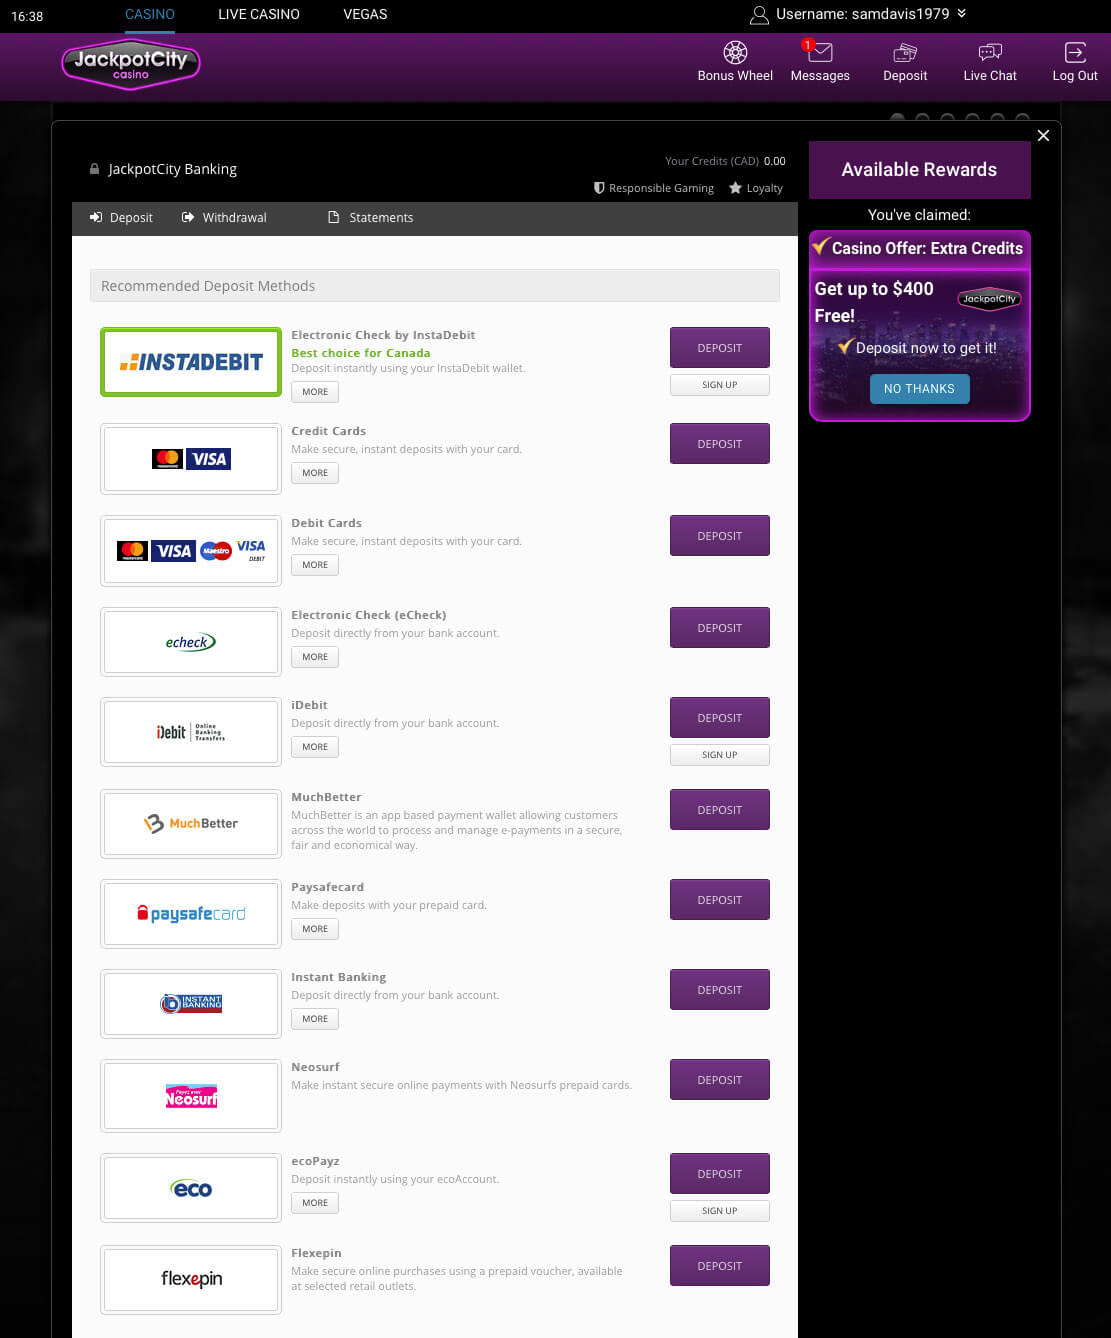
Task: Open Responsible Gaming shield link
Action: click(x=654, y=188)
